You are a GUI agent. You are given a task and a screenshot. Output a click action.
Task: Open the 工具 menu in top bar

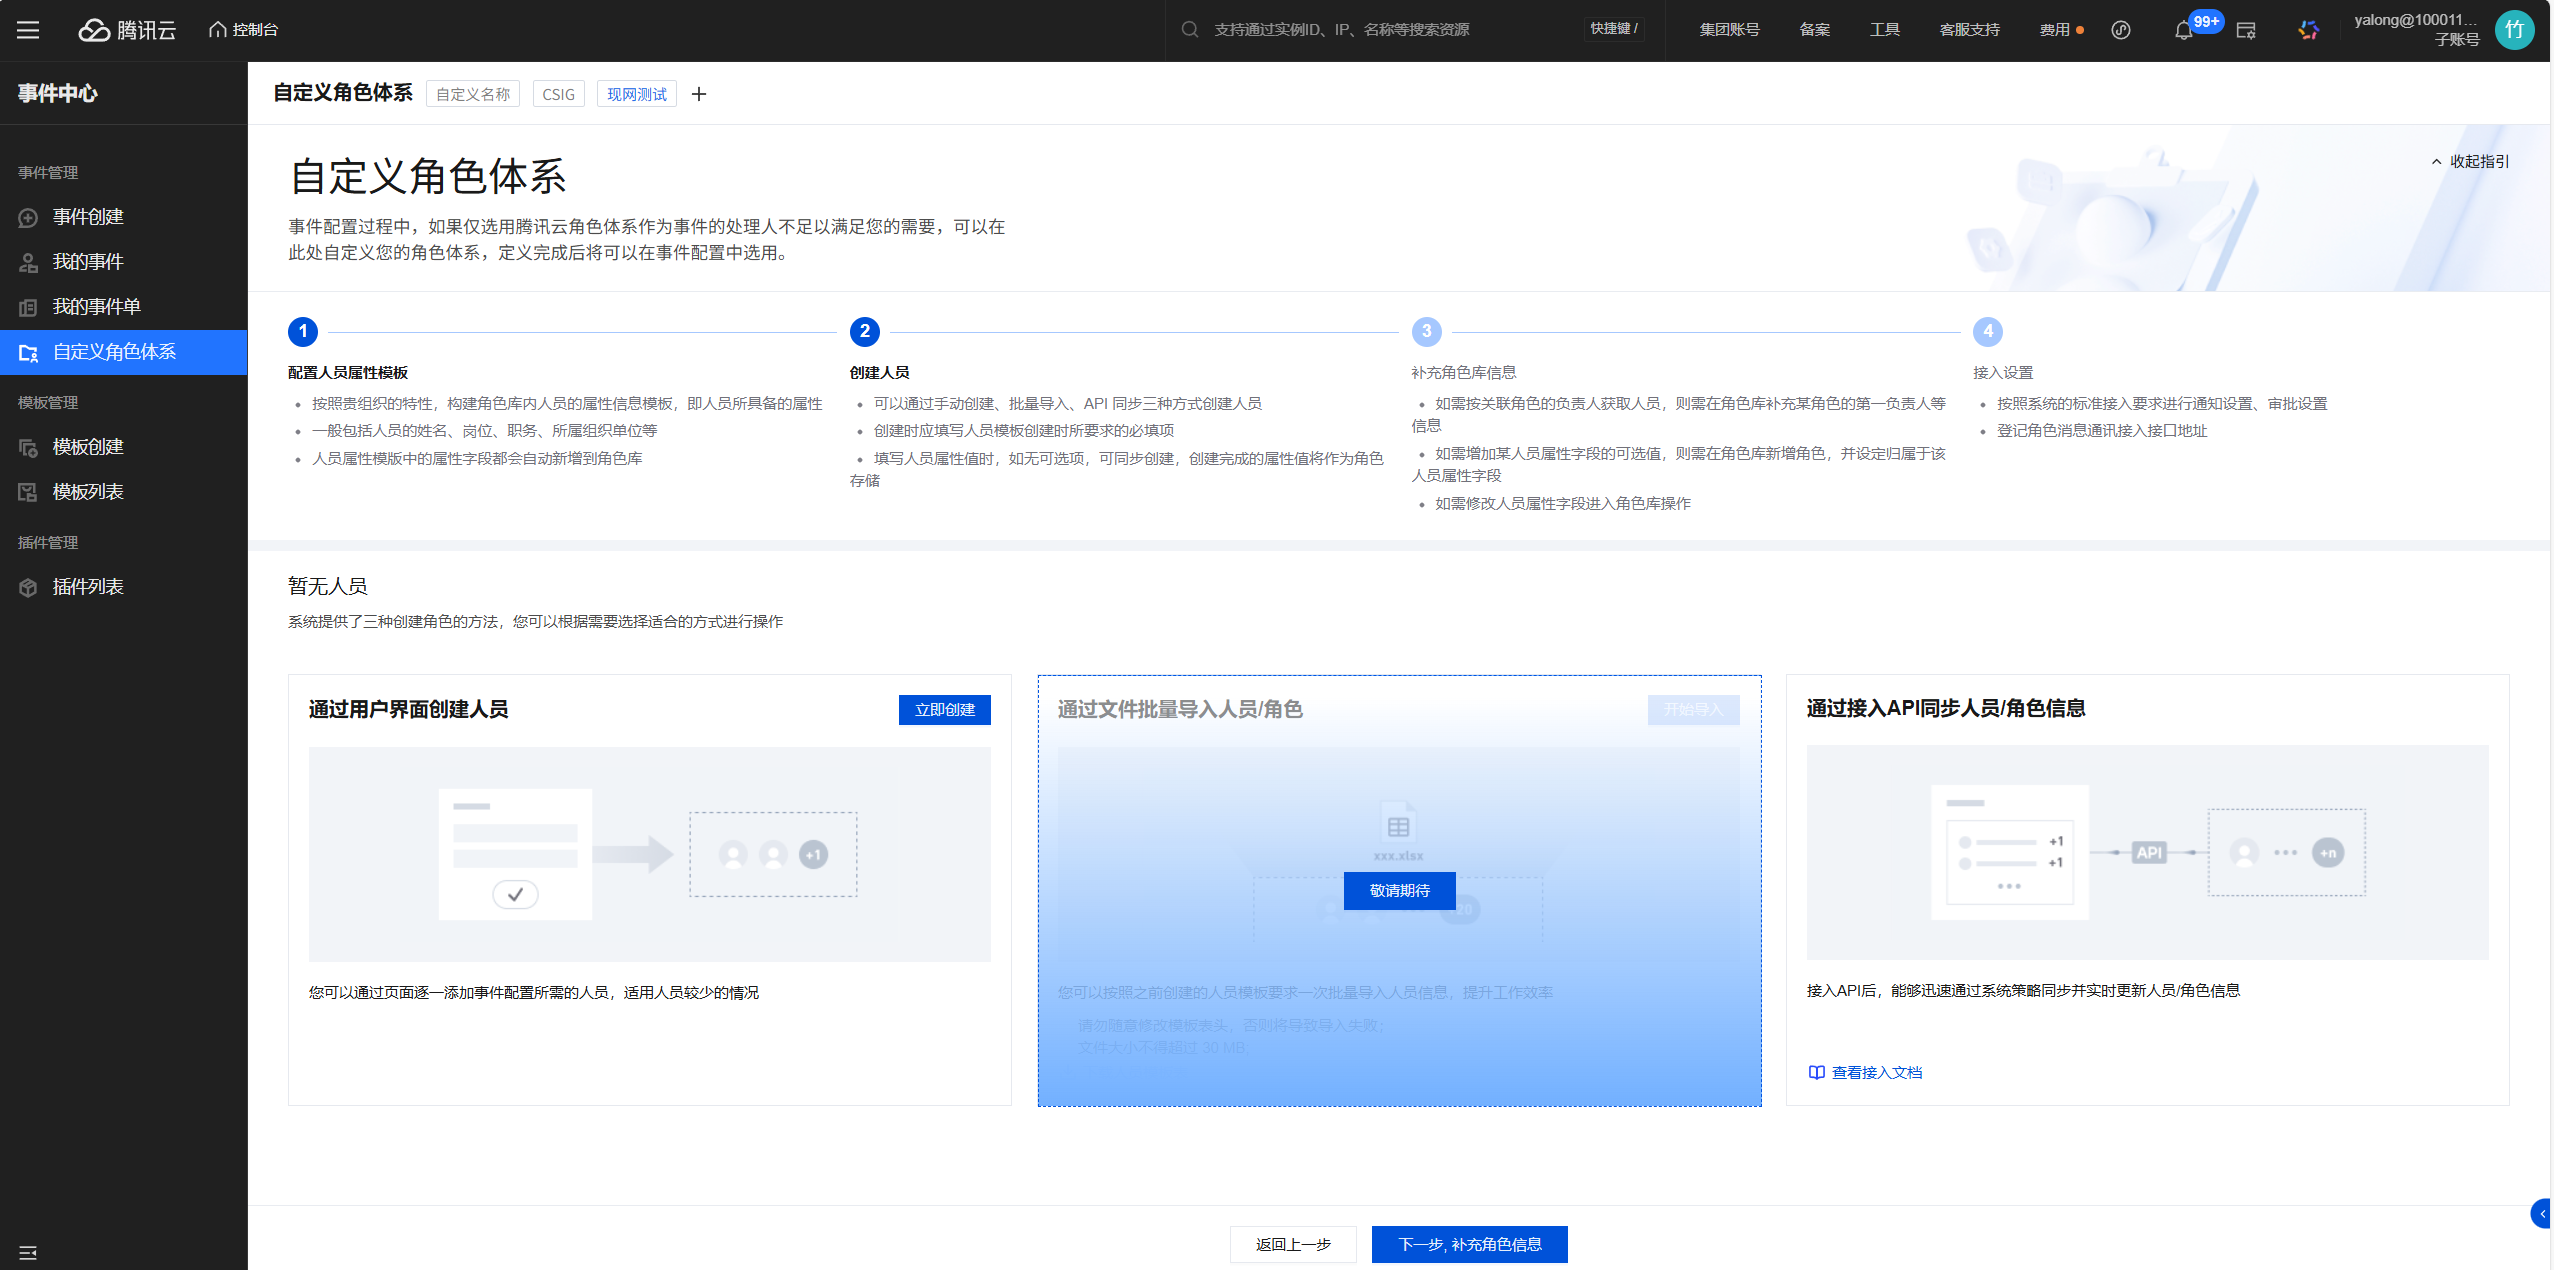tap(1884, 30)
